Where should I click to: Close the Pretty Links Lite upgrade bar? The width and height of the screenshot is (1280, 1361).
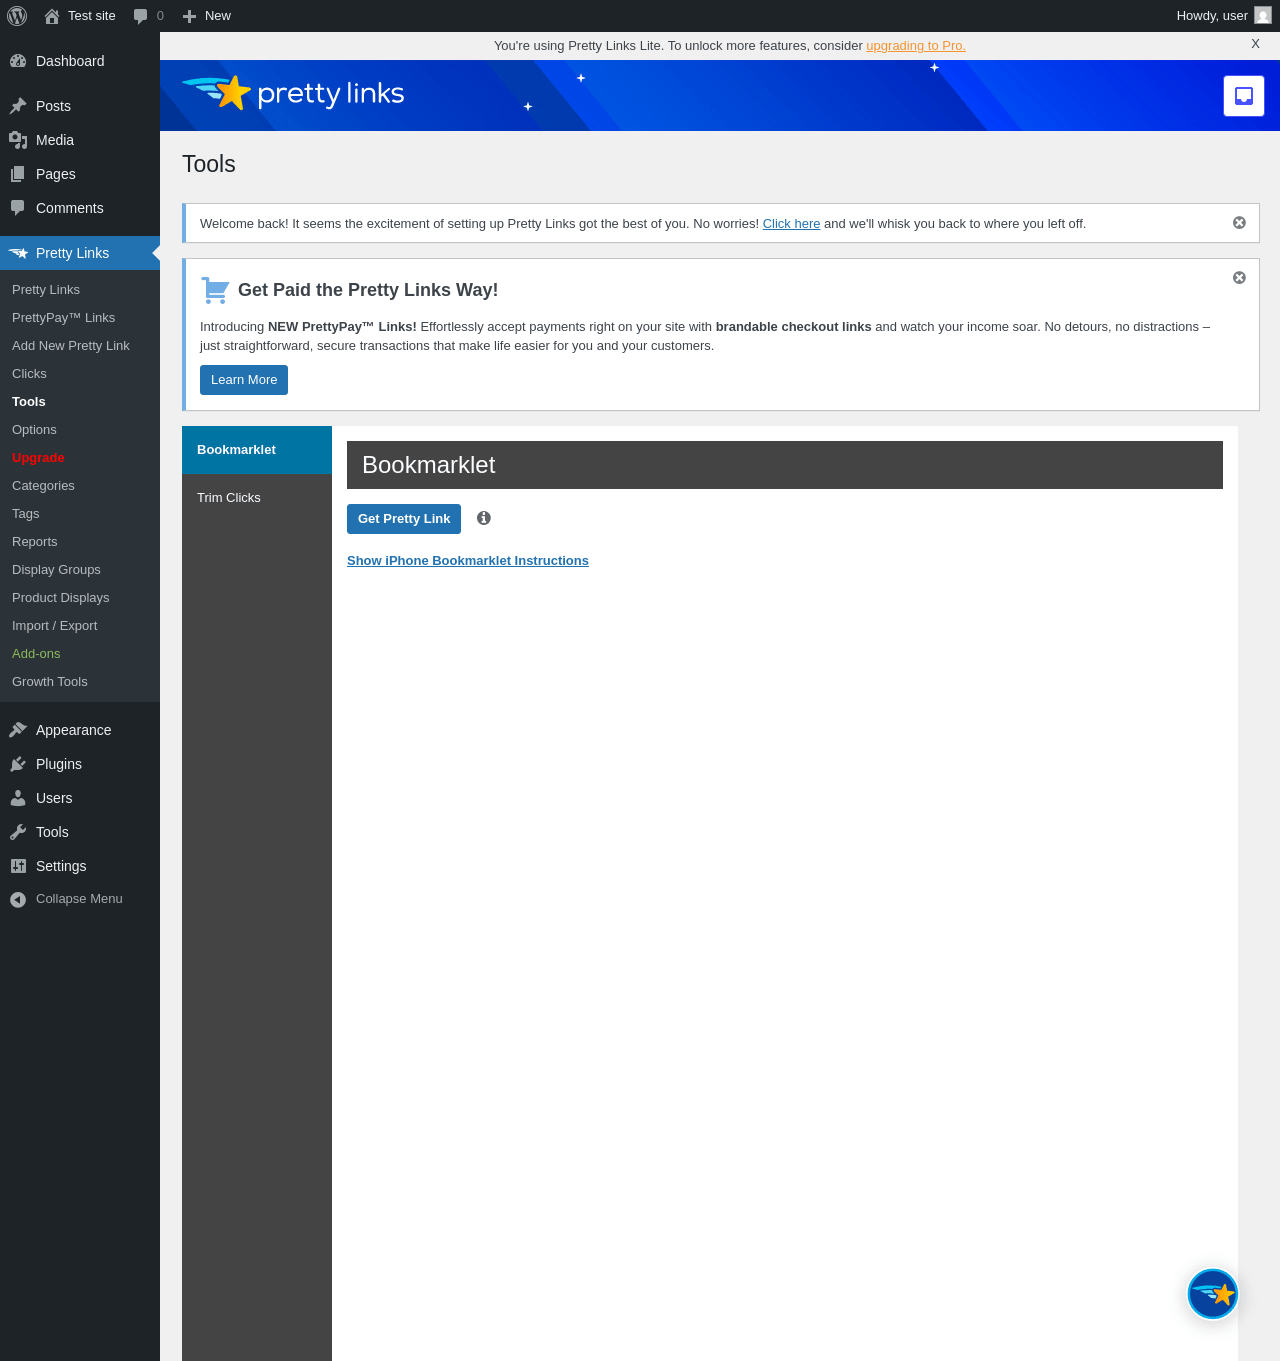1255,44
